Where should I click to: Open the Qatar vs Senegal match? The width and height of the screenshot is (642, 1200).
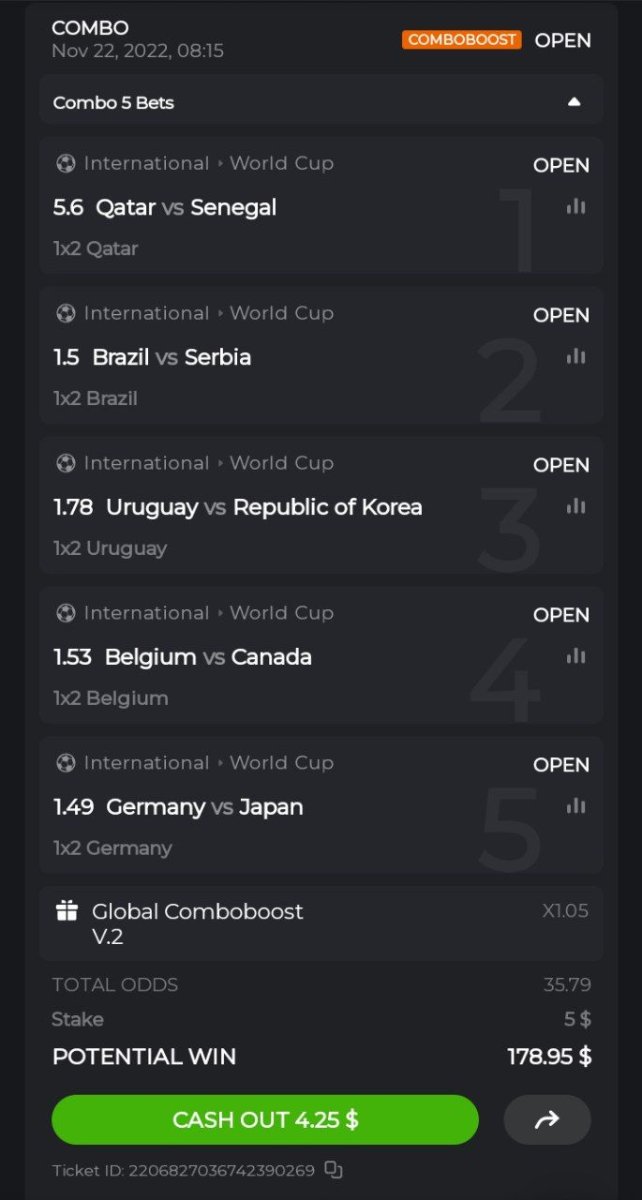(186, 208)
